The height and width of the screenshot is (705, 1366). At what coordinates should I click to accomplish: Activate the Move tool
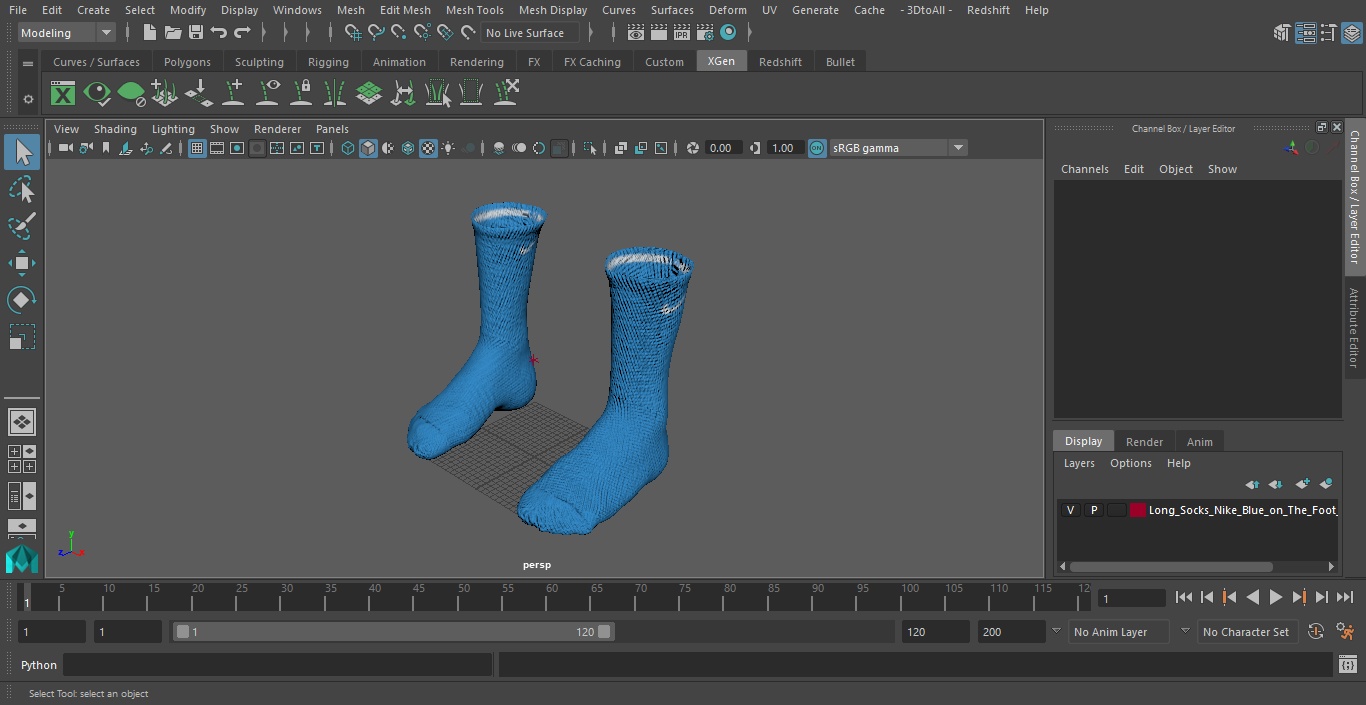(x=22, y=263)
